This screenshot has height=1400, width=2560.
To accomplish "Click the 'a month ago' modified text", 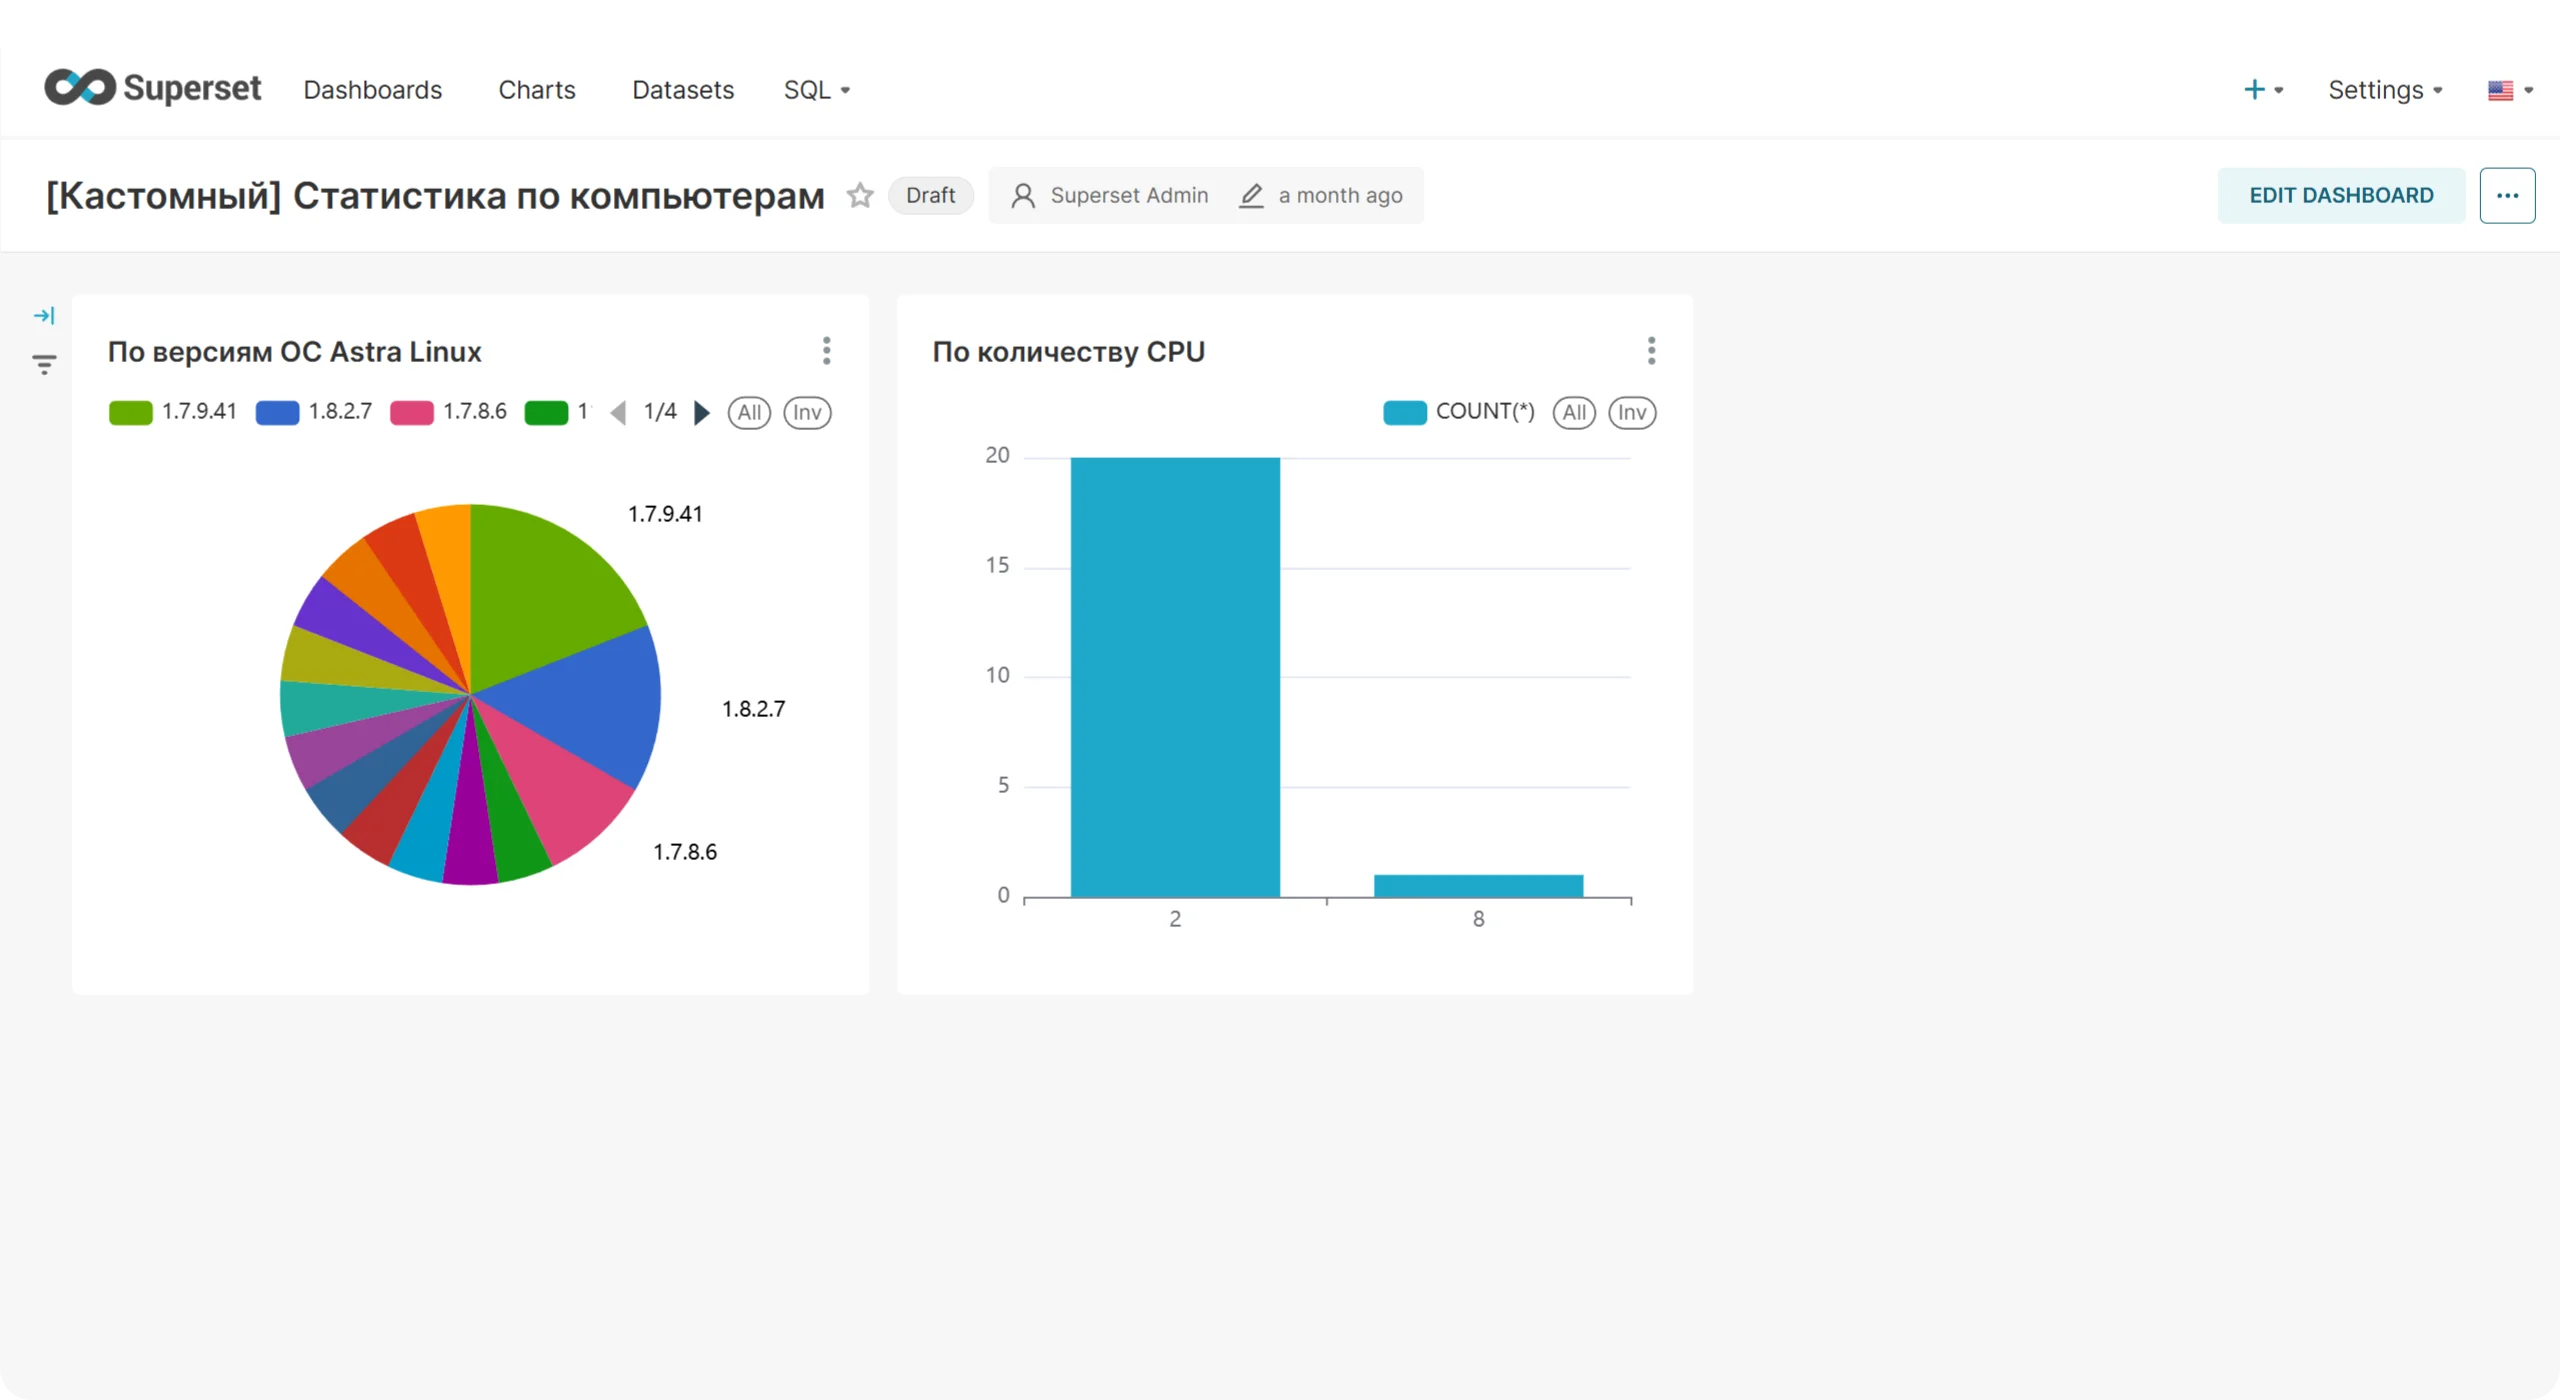I will 1340,195.
